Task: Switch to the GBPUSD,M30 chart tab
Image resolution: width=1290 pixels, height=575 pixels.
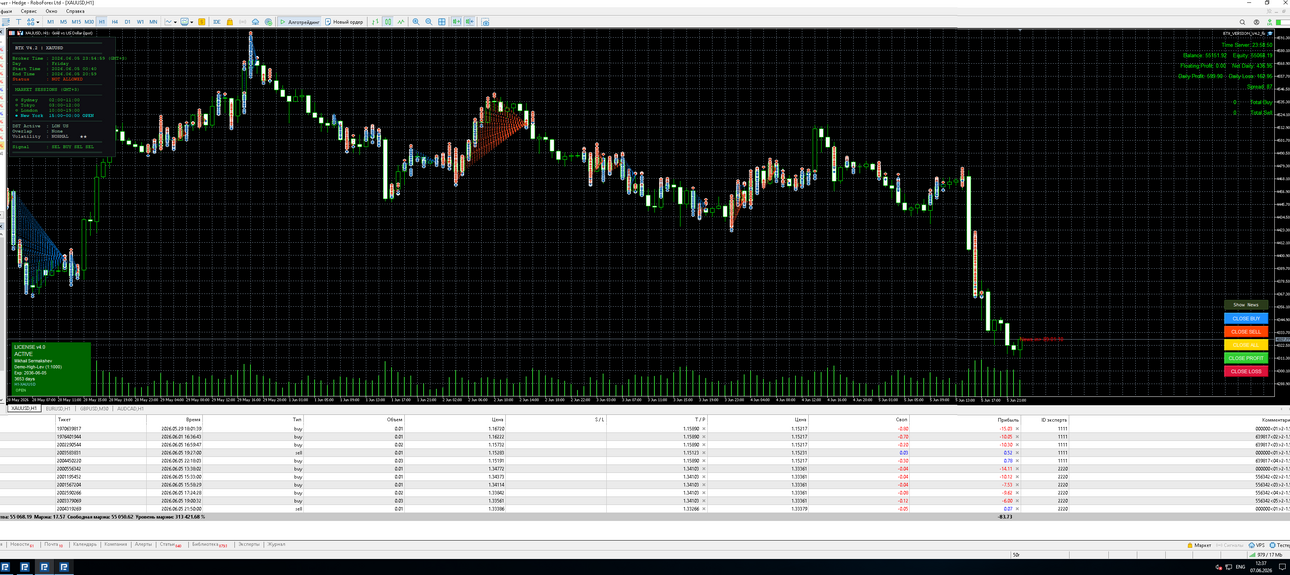Action: tap(94, 408)
